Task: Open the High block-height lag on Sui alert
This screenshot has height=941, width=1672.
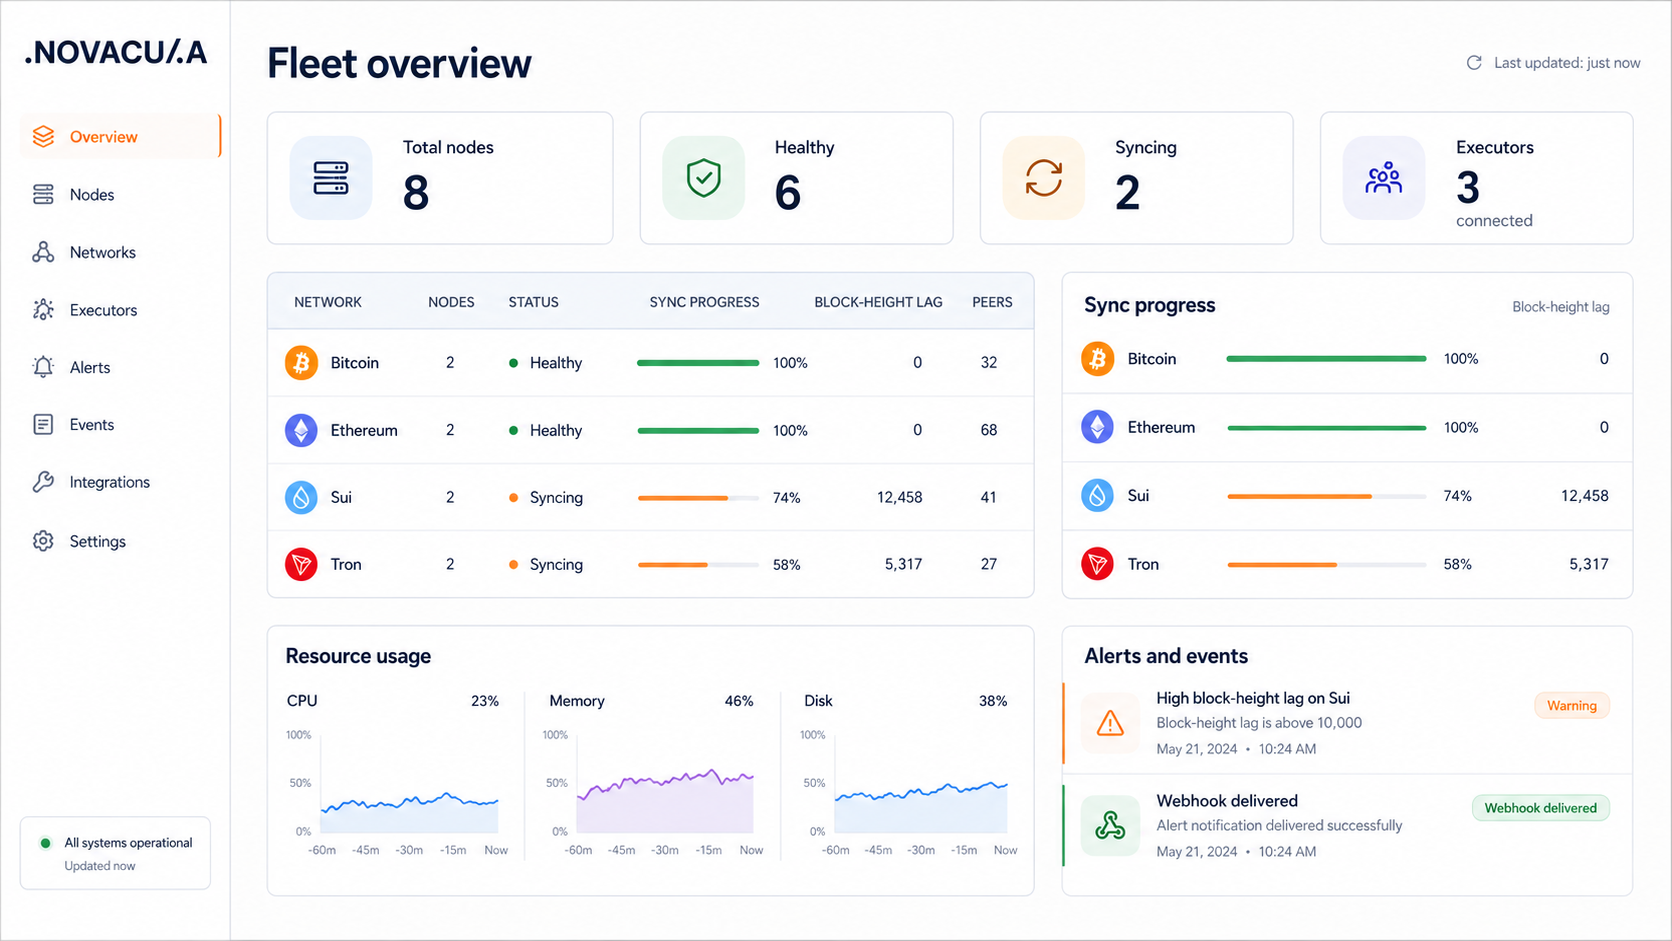Action: tap(1253, 698)
